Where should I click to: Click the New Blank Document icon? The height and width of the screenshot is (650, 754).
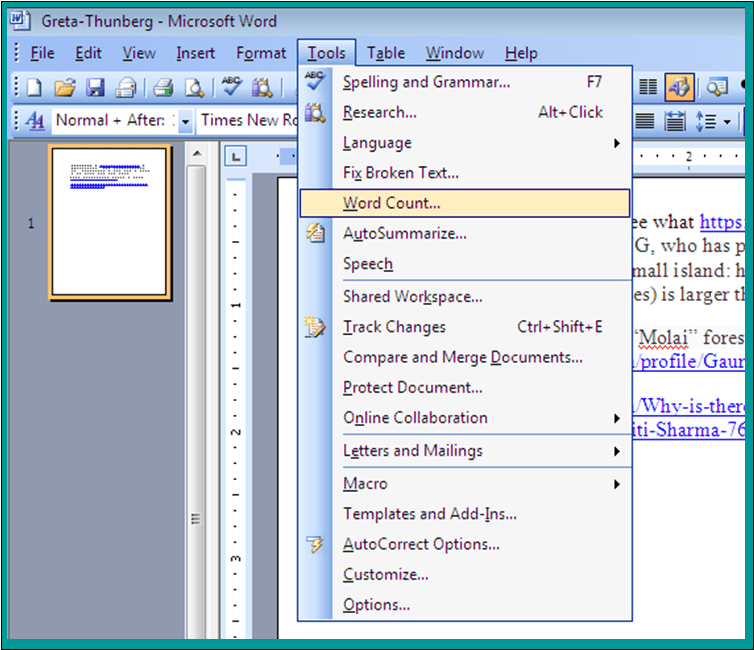point(34,88)
